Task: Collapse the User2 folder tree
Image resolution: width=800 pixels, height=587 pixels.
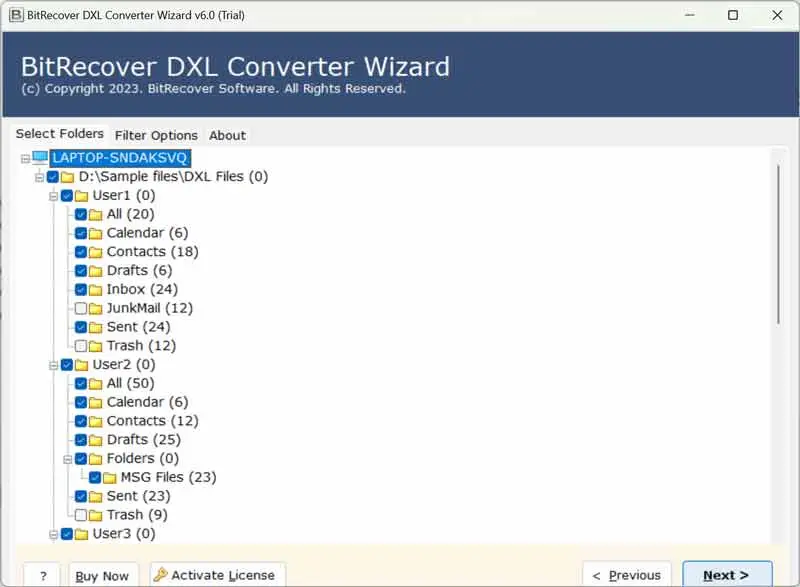Action: point(53,365)
